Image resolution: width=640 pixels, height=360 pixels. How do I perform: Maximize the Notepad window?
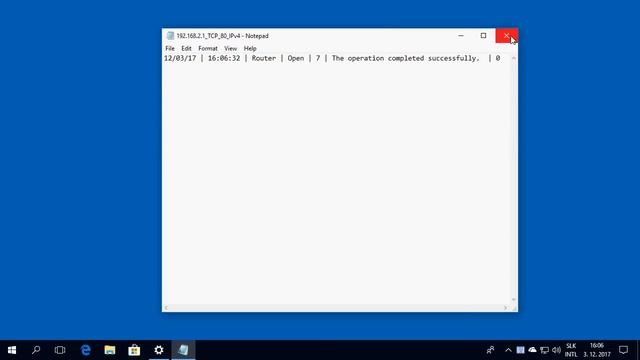483,36
